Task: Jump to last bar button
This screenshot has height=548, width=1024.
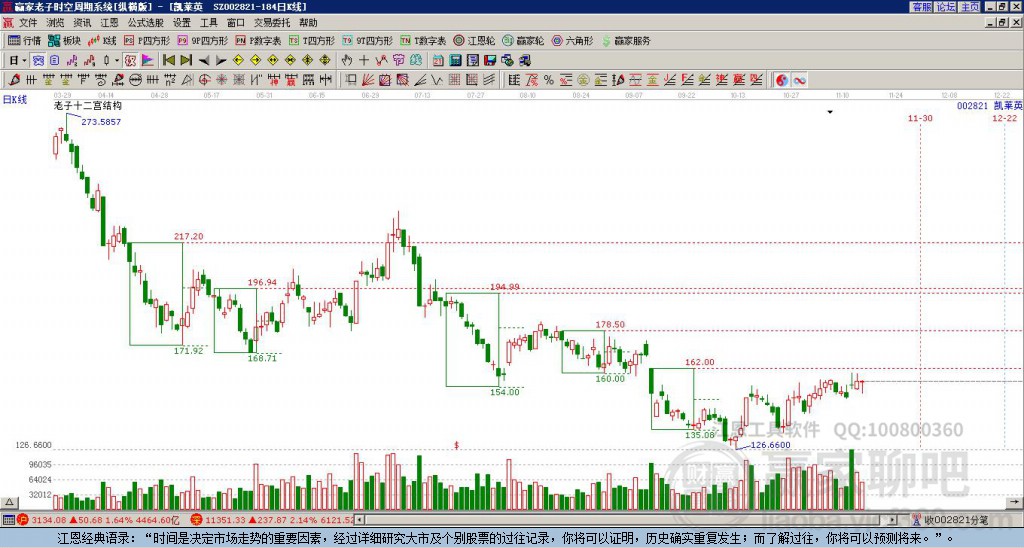Action: 186,60
